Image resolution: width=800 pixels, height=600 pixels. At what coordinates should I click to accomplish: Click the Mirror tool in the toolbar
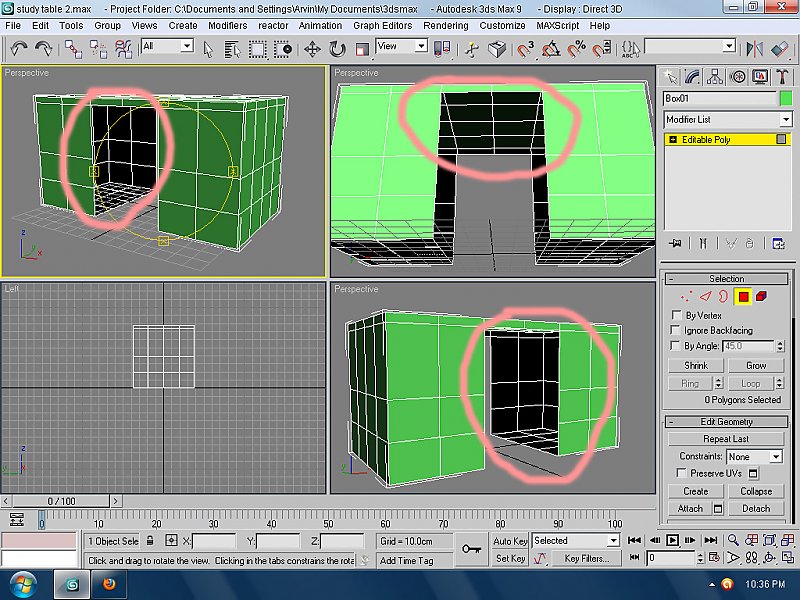[x=753, y=48]
